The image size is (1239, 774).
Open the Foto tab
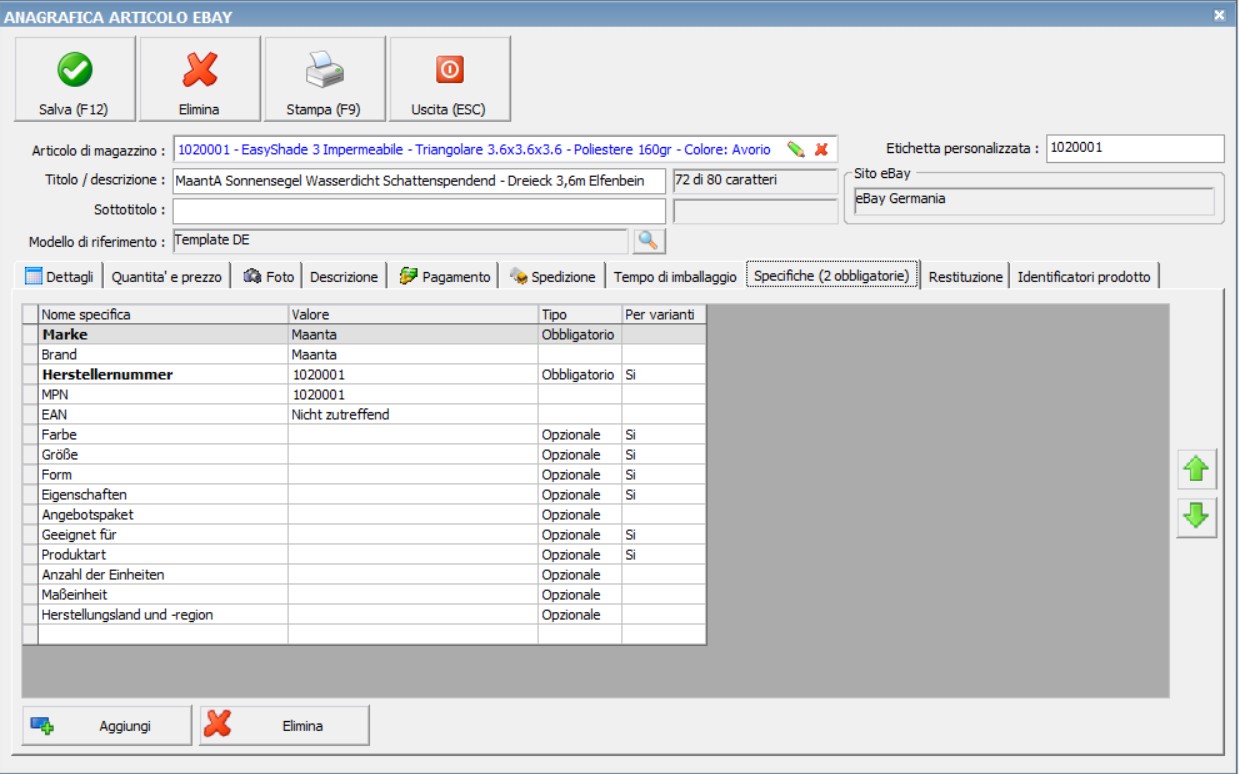pyautogui.click(x=269, y=277)
